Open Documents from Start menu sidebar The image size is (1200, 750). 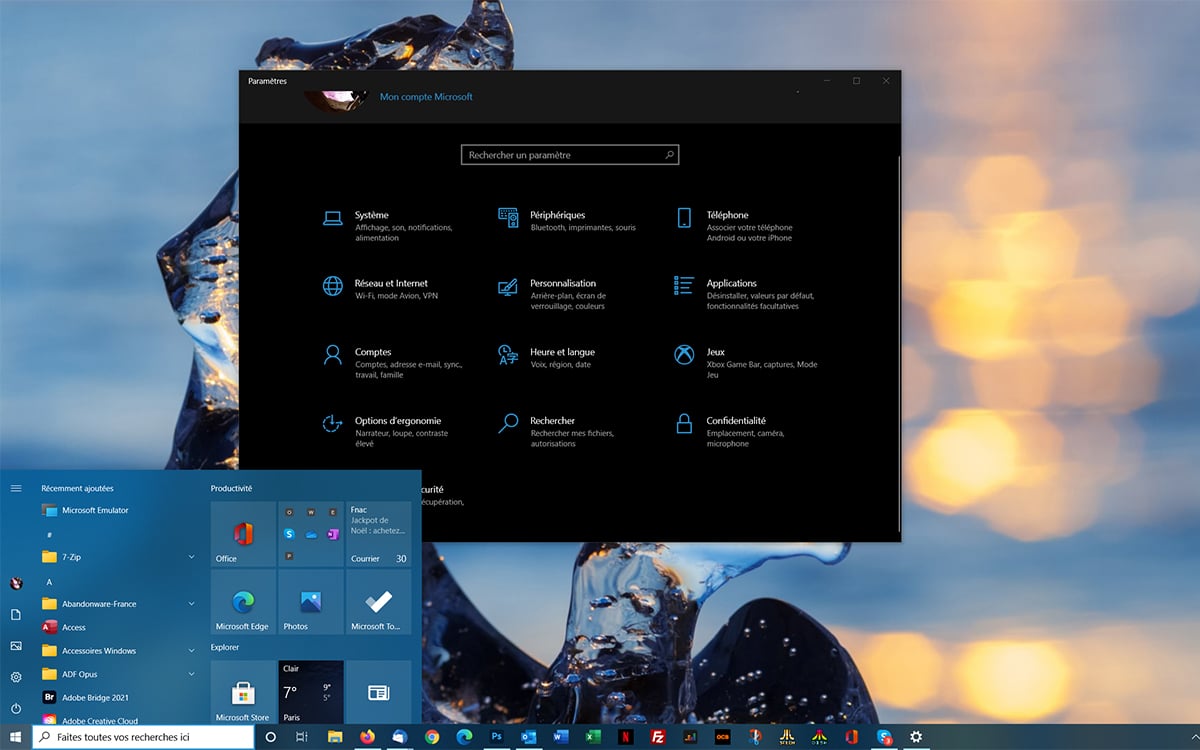(16, 614)
